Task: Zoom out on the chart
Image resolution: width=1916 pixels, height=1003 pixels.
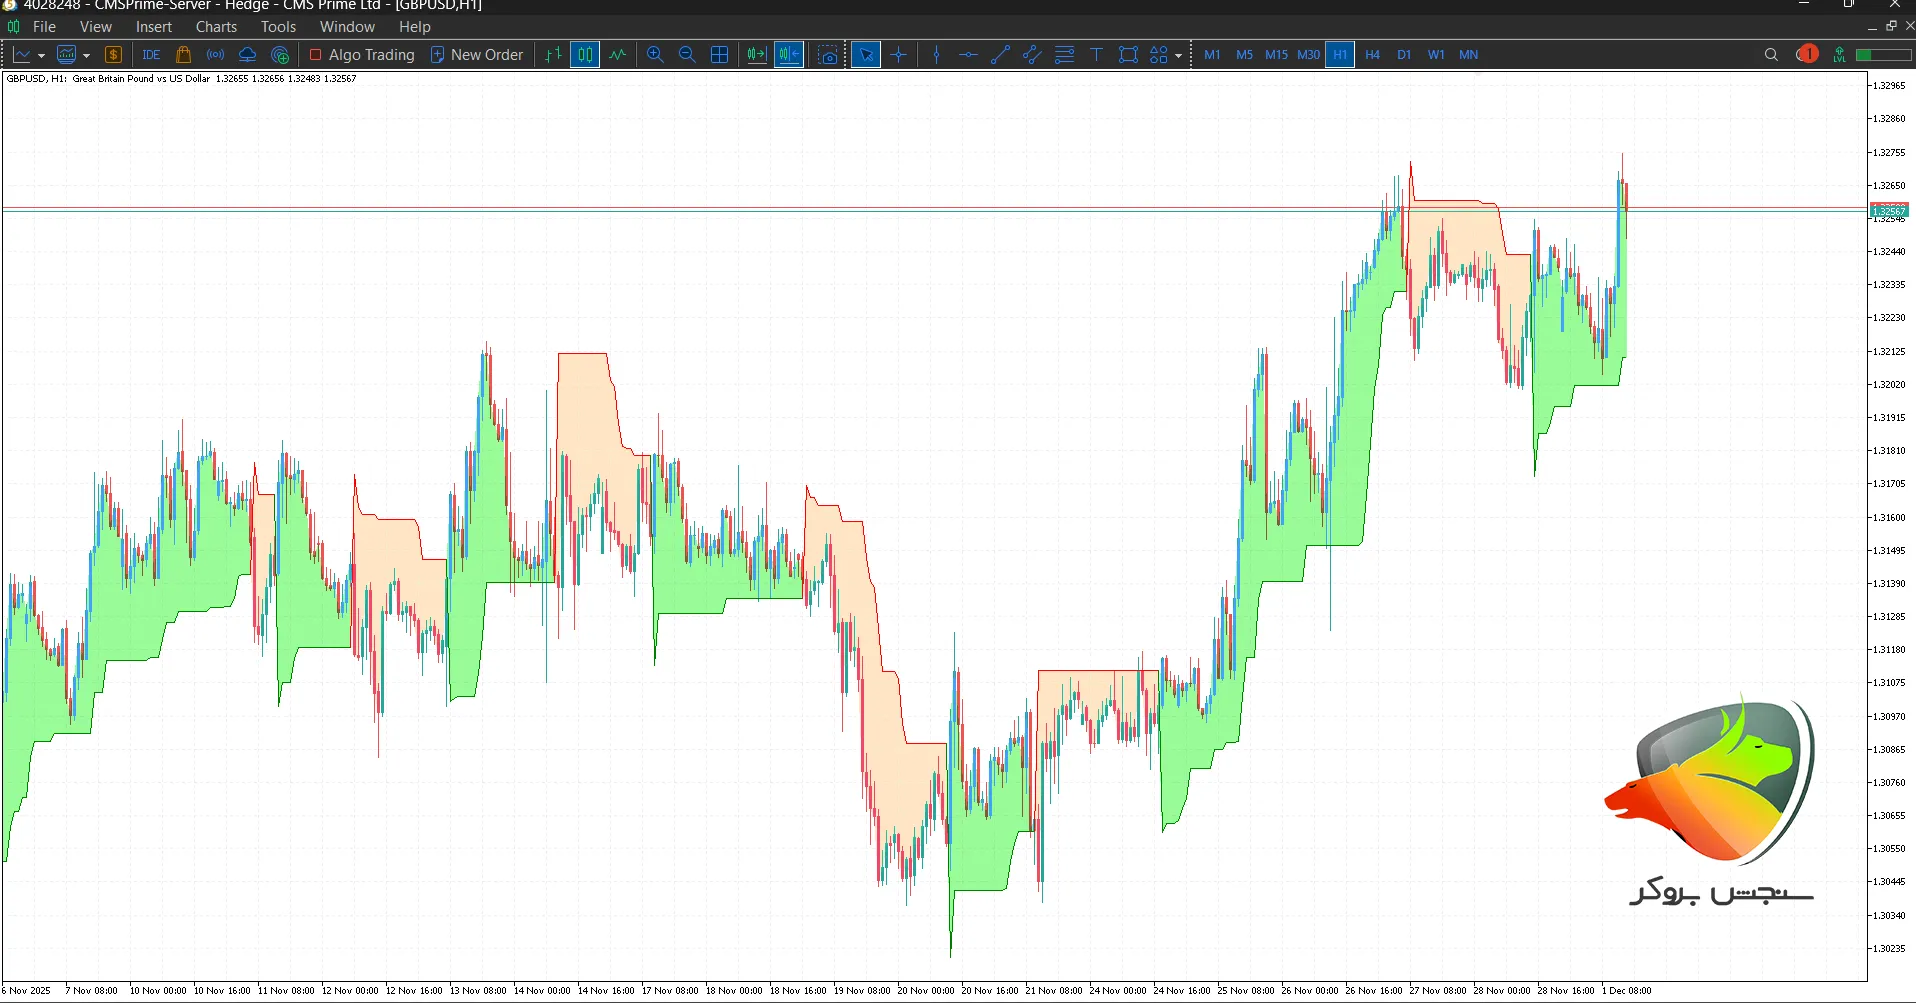Action: click(687, 55)
